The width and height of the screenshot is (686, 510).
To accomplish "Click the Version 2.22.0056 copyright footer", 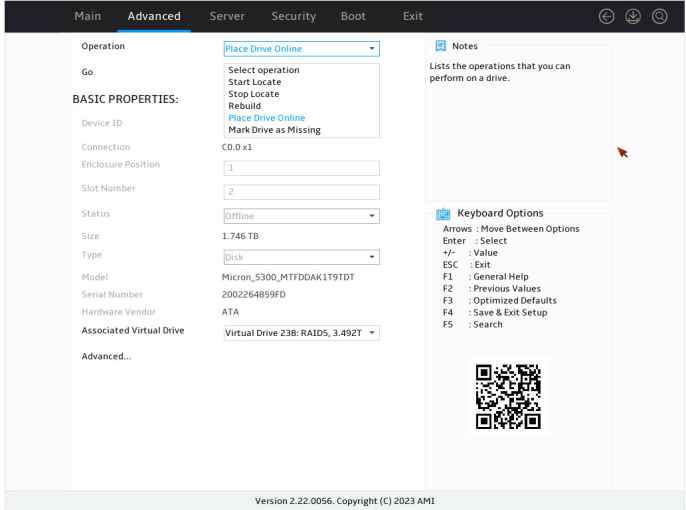I will click(345, 501).
